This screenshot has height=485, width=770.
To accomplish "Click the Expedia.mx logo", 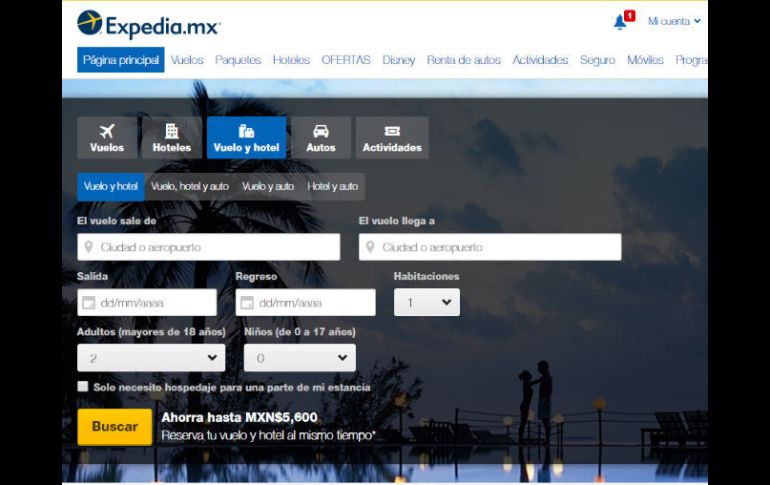I will tap(148, 24).
